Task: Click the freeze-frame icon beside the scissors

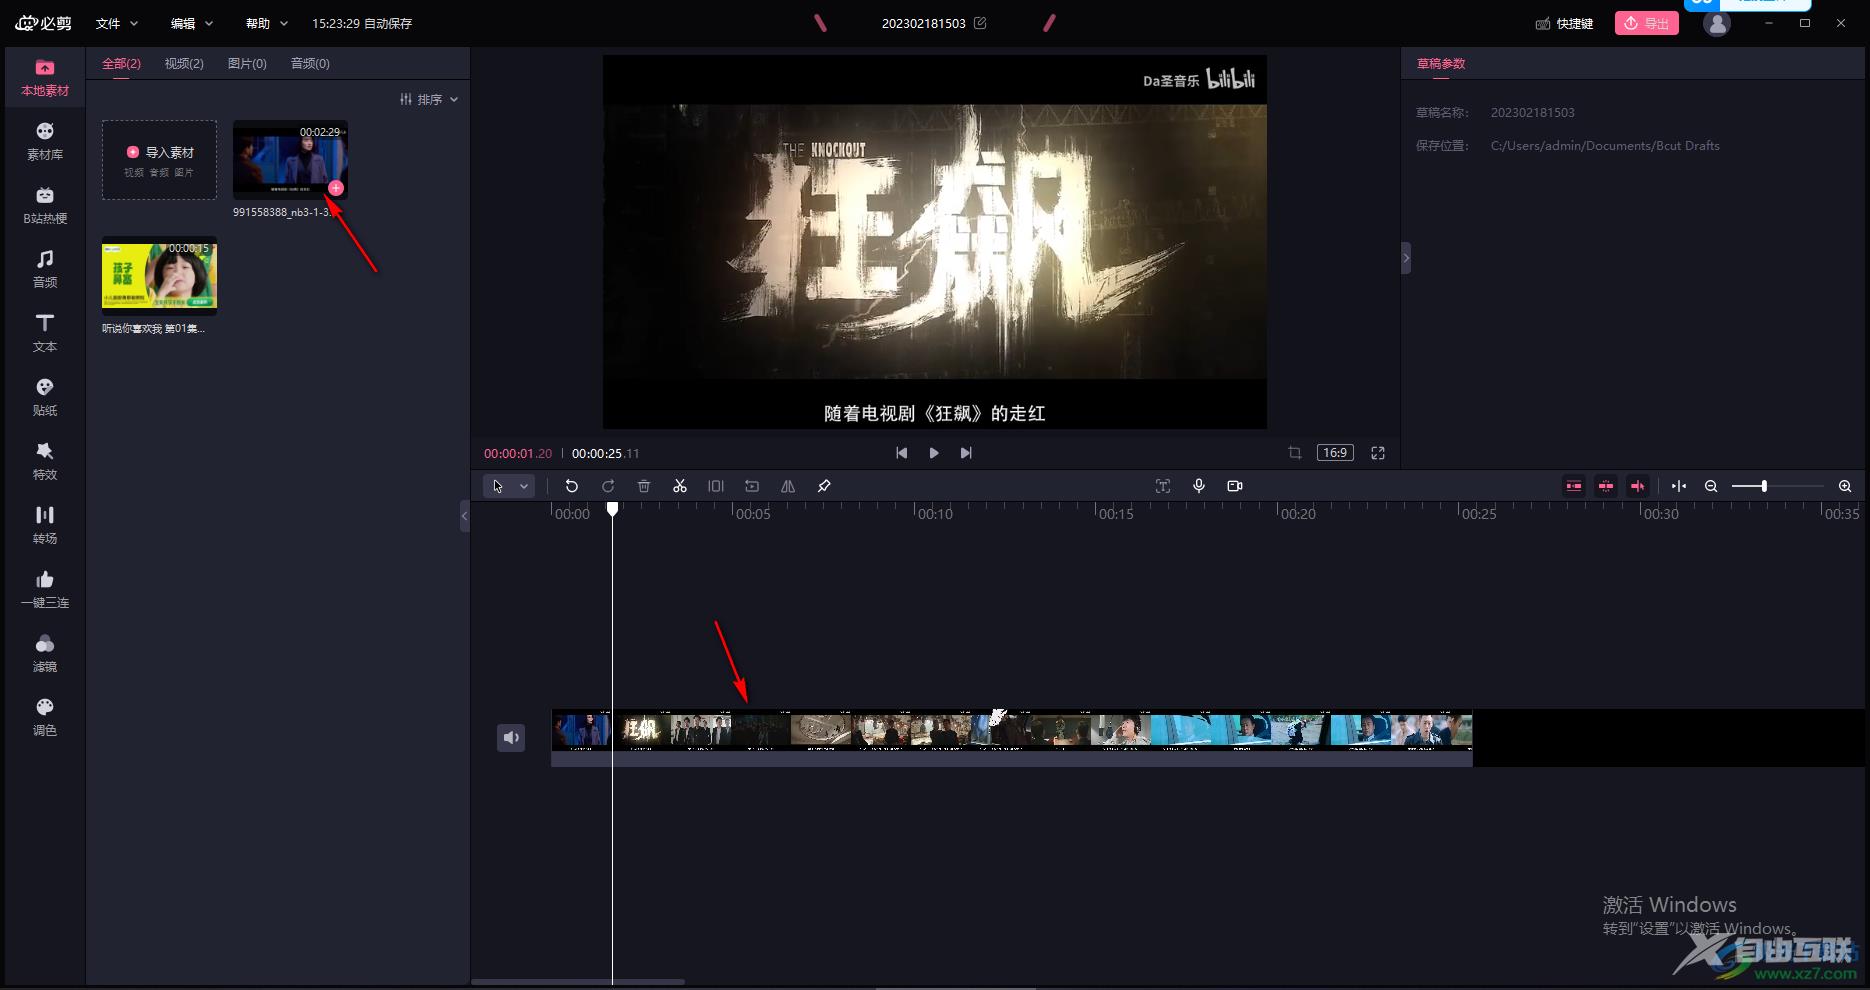Action: [x=716, y=486]
